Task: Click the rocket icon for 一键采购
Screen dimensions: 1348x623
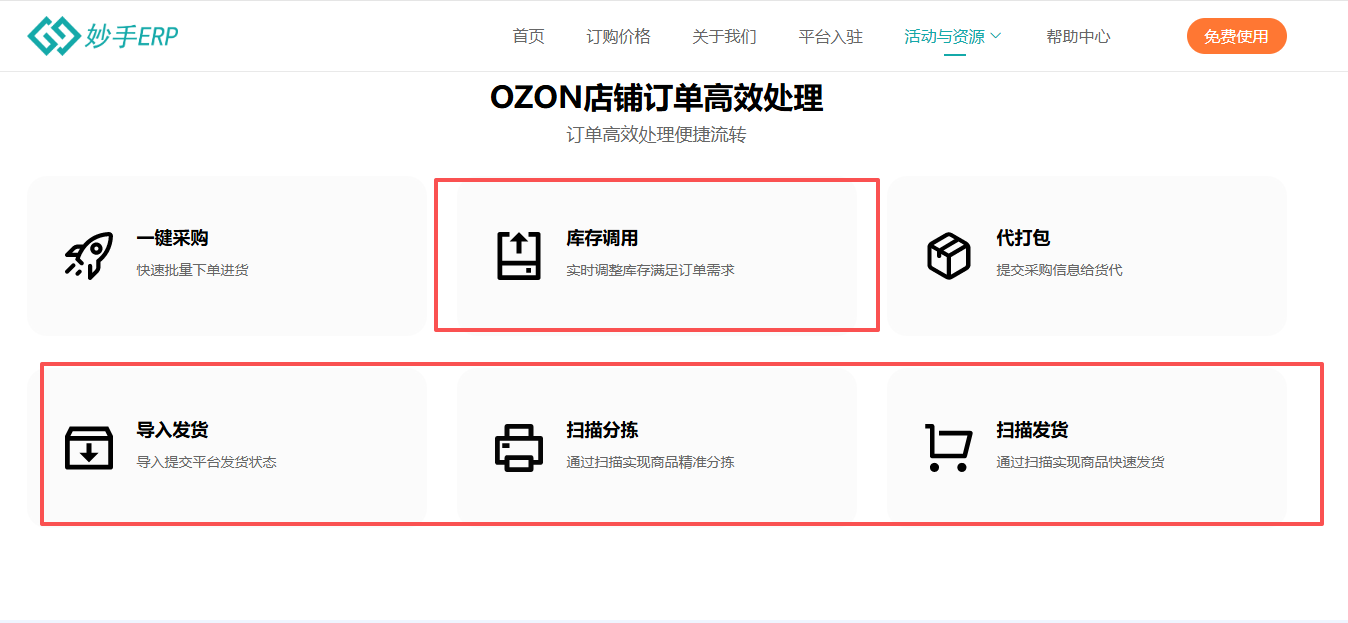Action: [88, 255]
